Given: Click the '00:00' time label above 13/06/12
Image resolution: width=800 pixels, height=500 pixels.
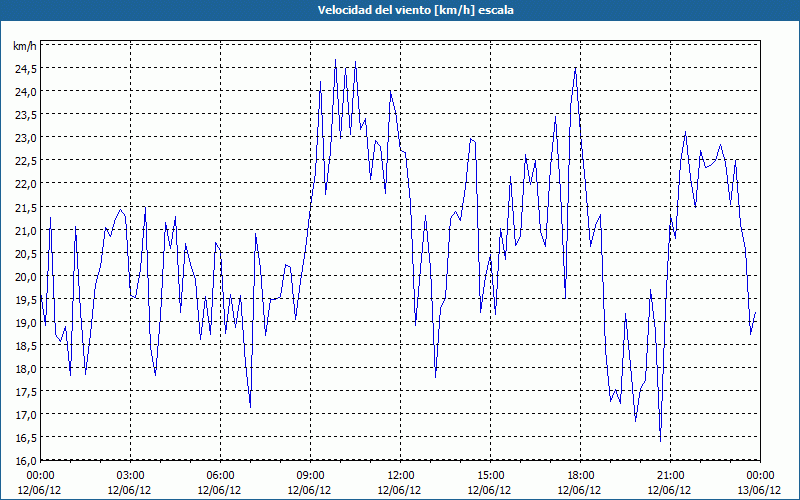Looking at the screenshot, I should tap(760, 476).
